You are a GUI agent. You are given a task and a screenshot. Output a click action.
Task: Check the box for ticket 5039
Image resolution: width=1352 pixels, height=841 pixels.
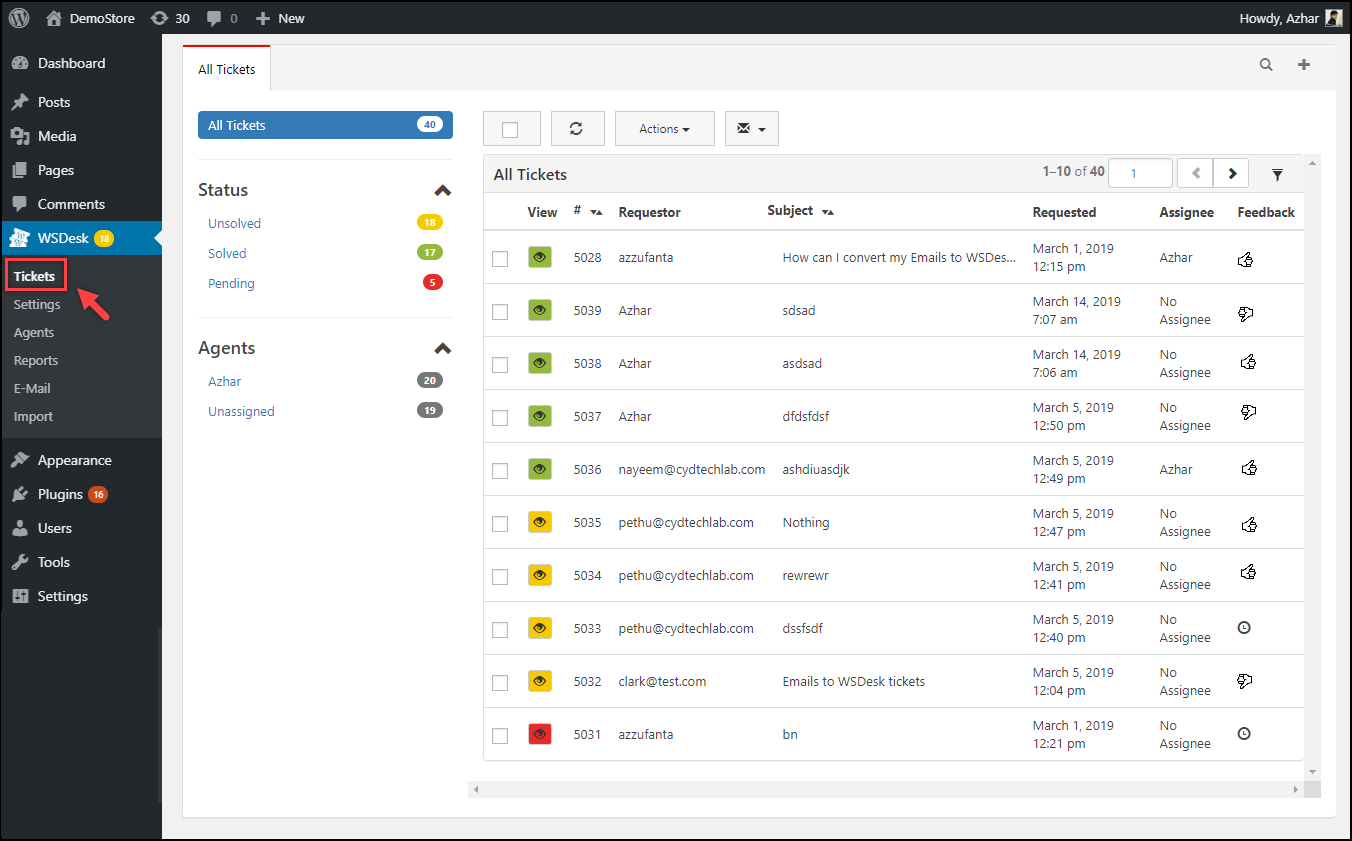(500, 312)
